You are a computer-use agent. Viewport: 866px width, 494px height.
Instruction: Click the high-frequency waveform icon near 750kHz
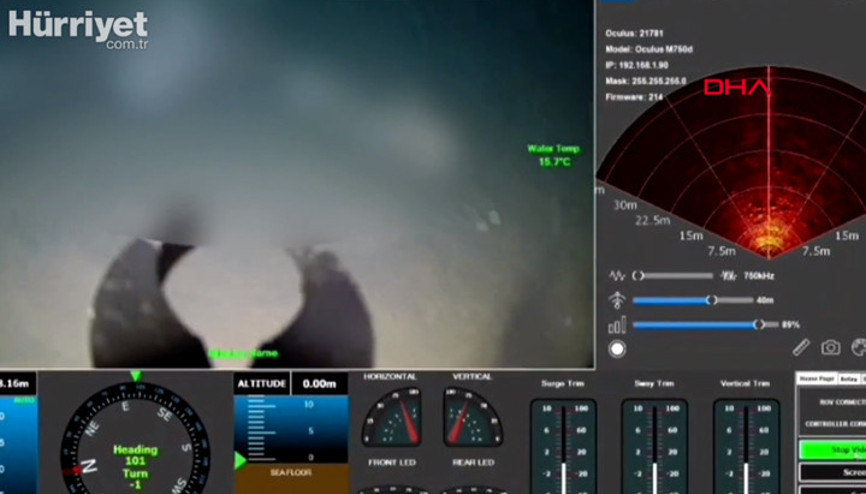729,275
